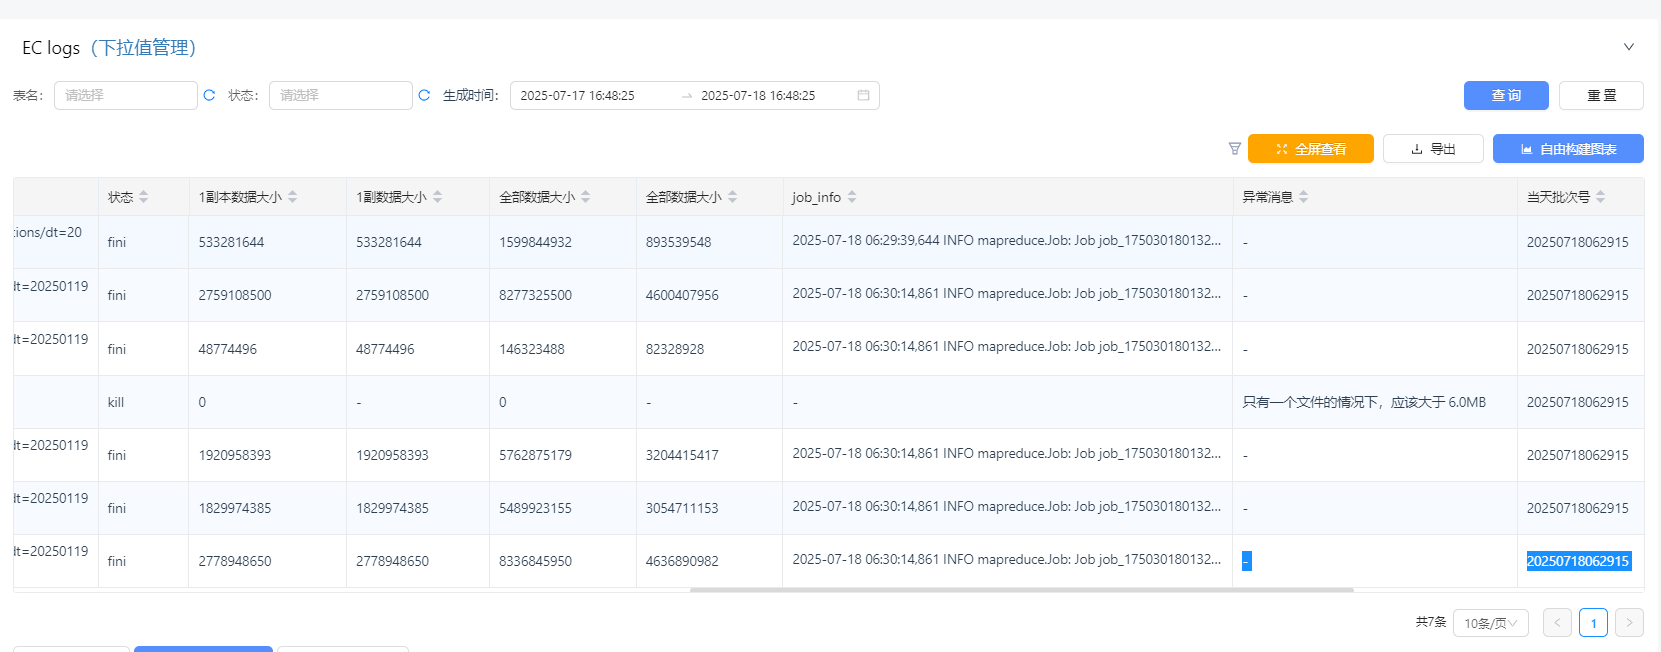Click value 3054711153

pos(682,508)
